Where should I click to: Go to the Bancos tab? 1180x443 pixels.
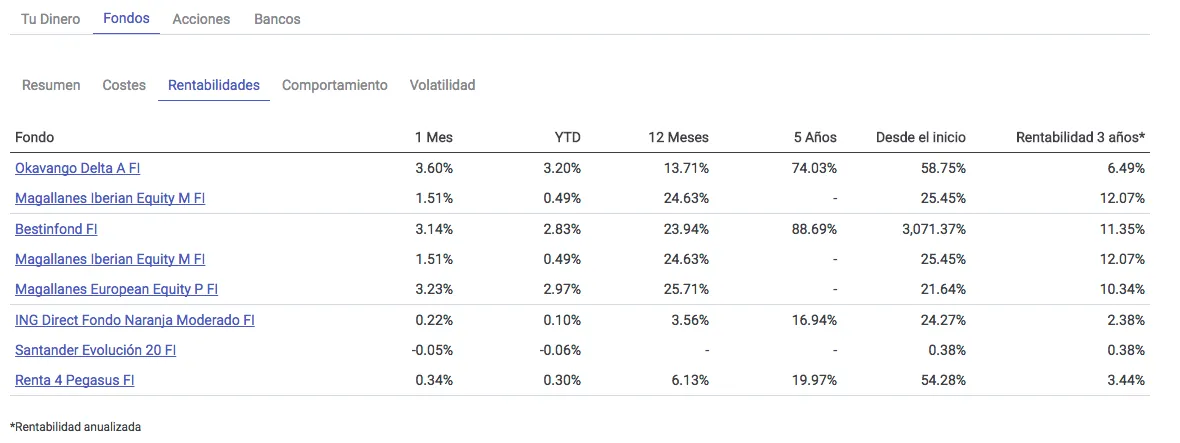(277, 19)
